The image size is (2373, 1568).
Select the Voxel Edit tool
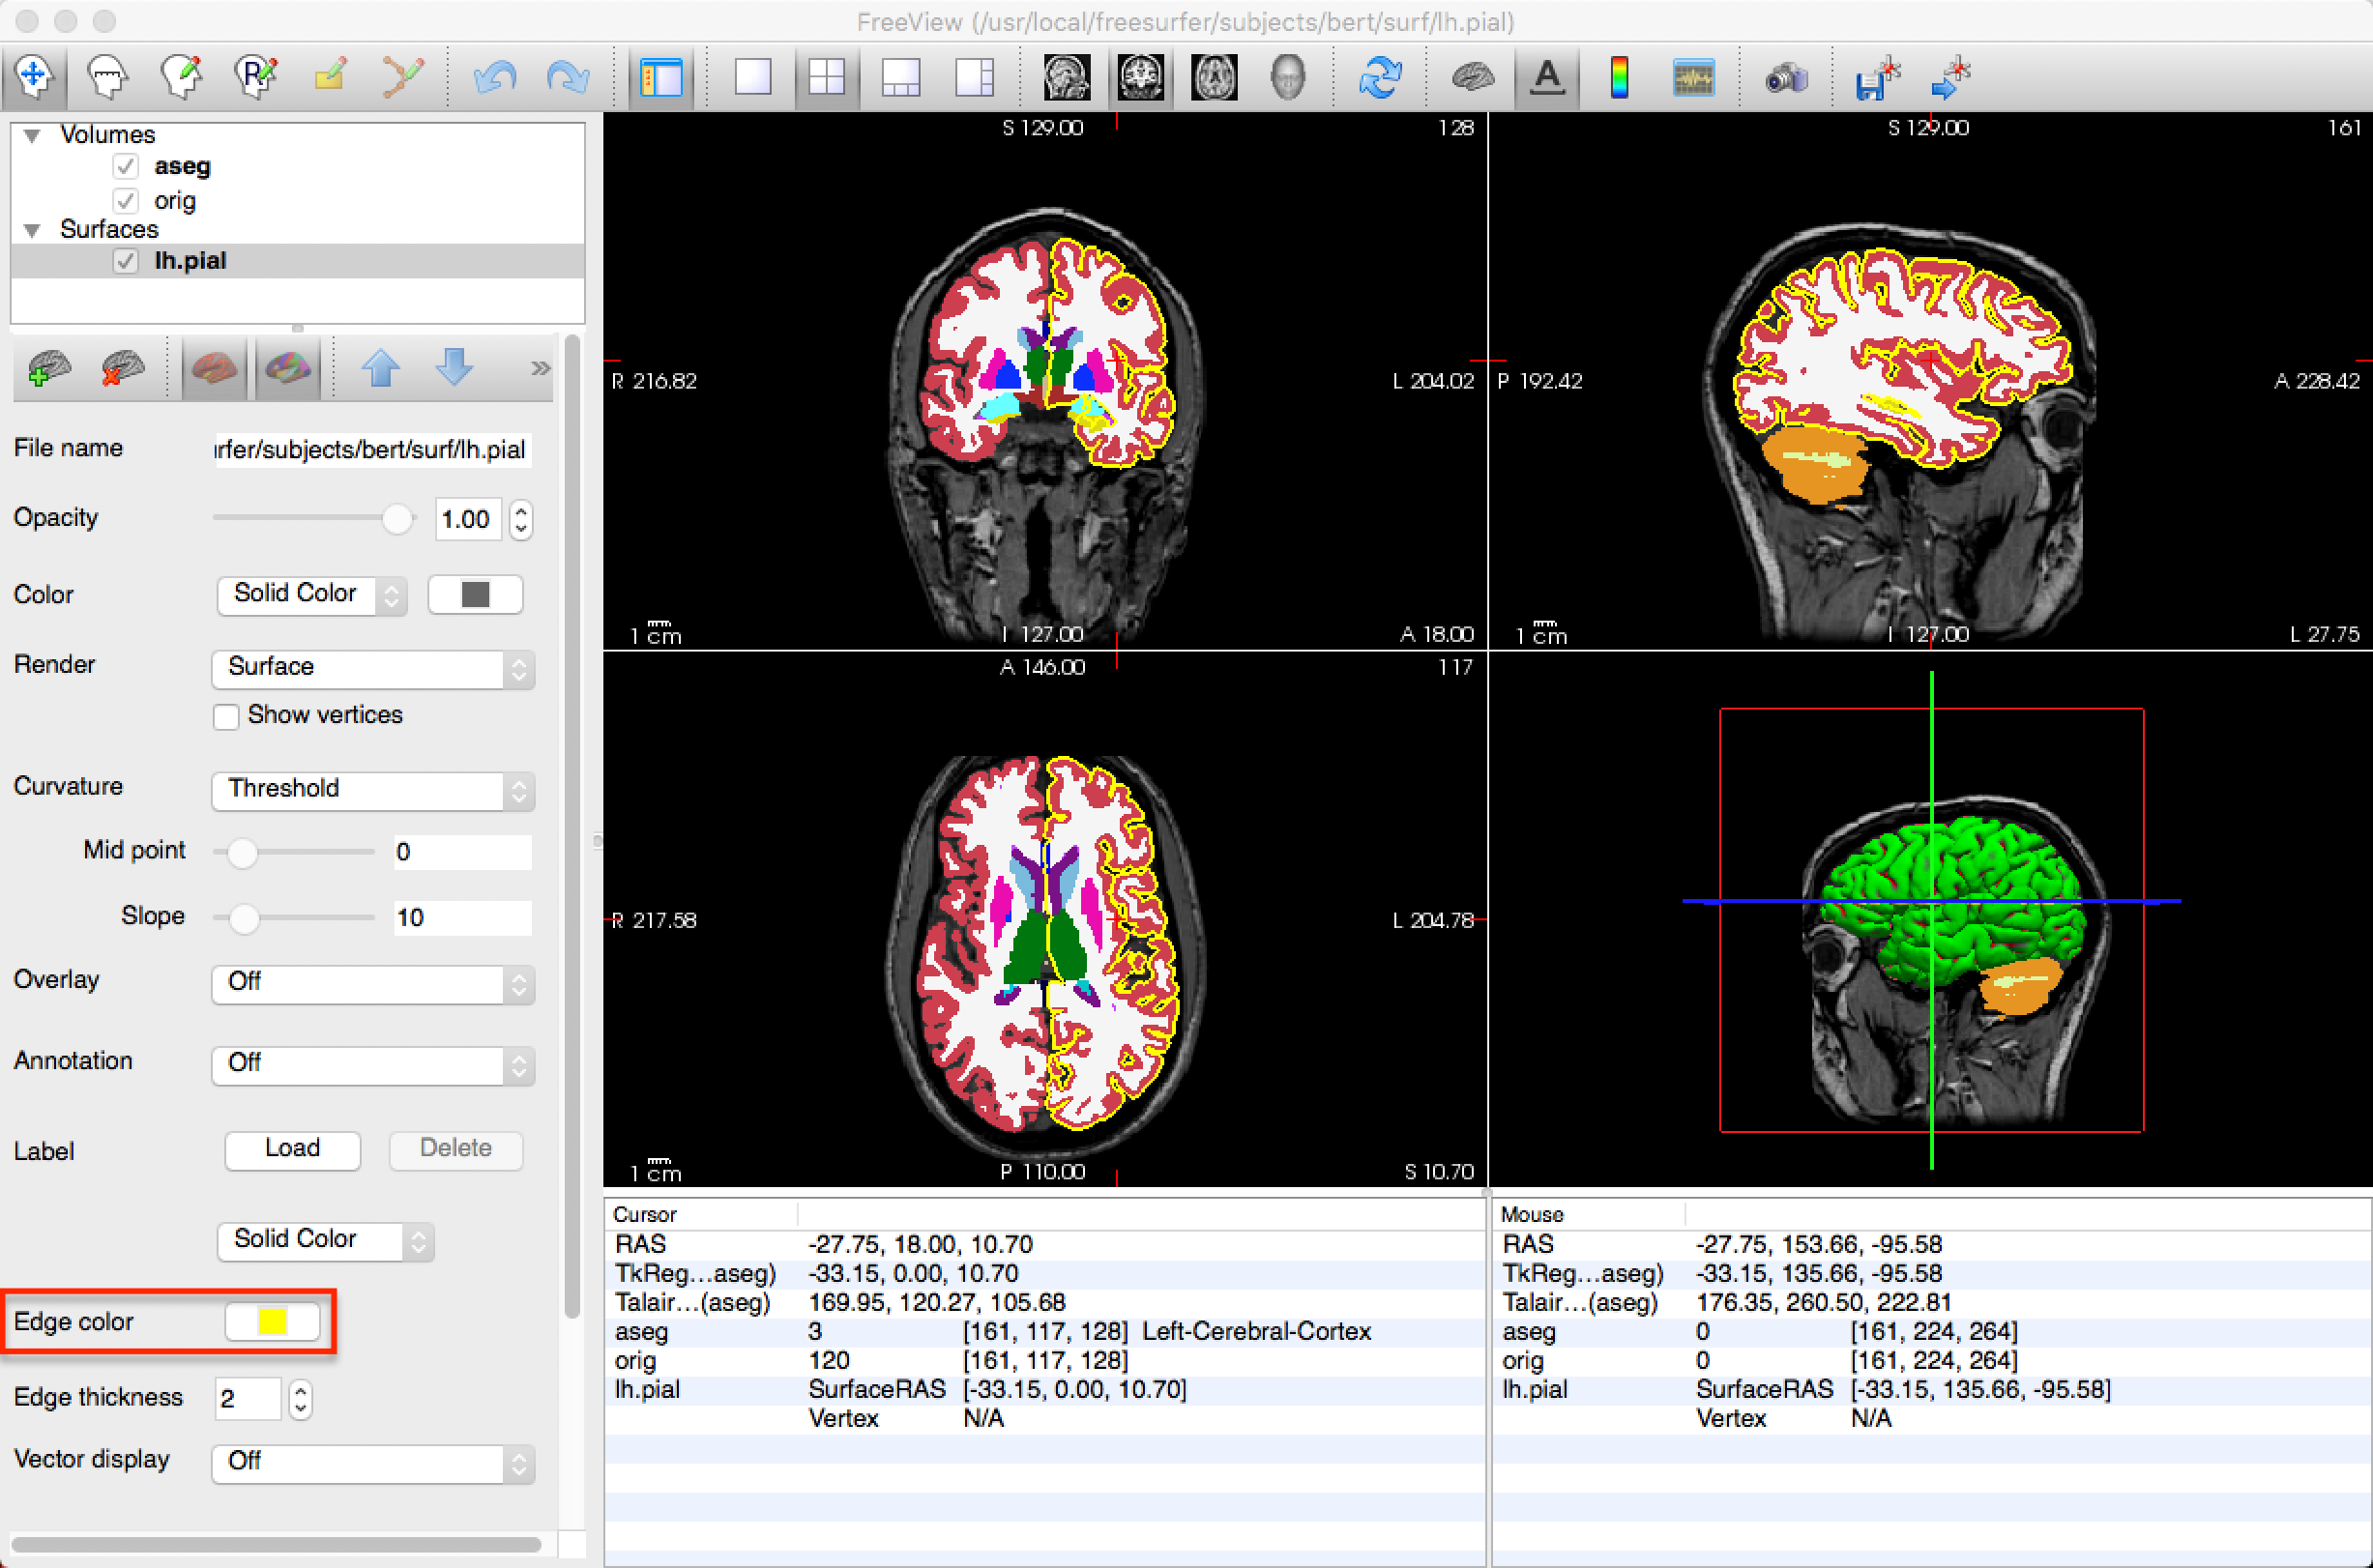click(181, 77)
